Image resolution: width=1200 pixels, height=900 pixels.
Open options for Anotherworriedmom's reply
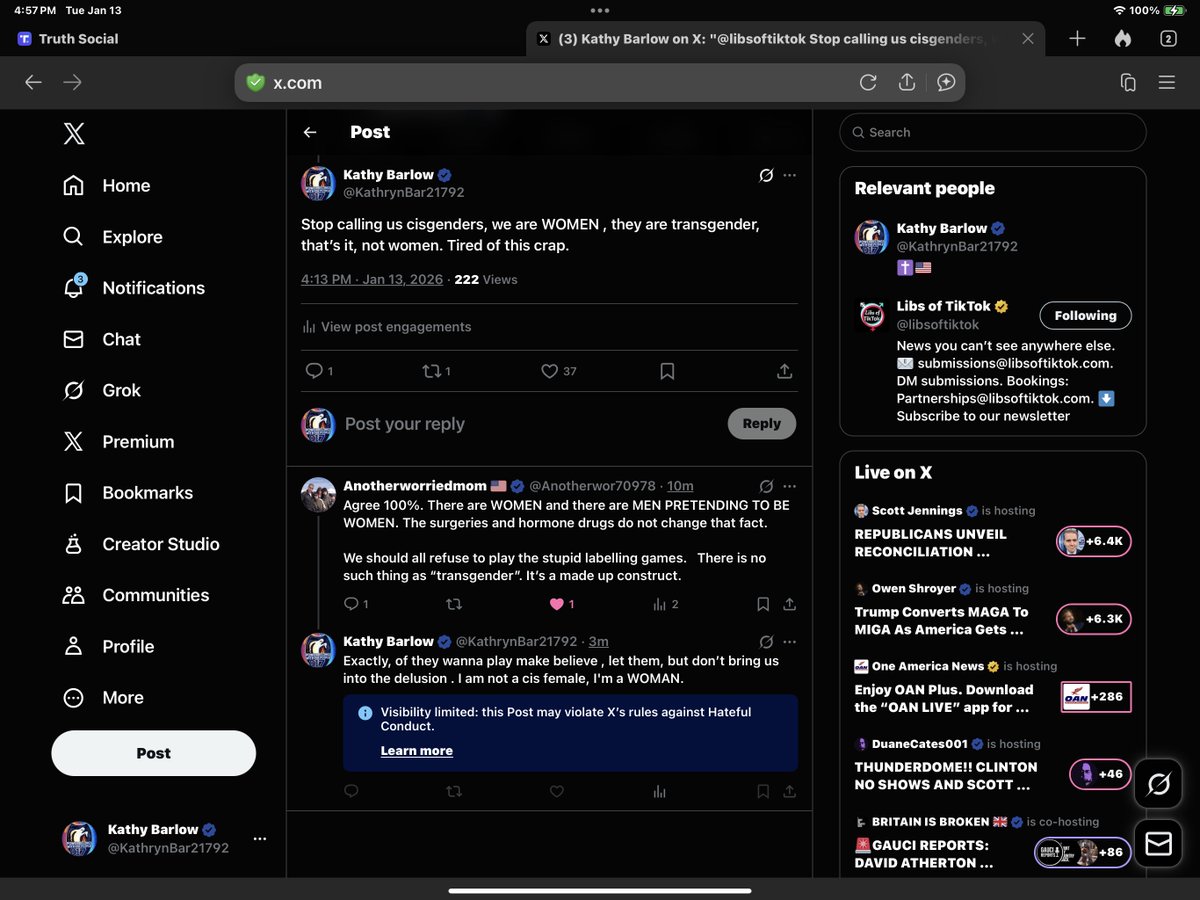(x=790, y=485)
